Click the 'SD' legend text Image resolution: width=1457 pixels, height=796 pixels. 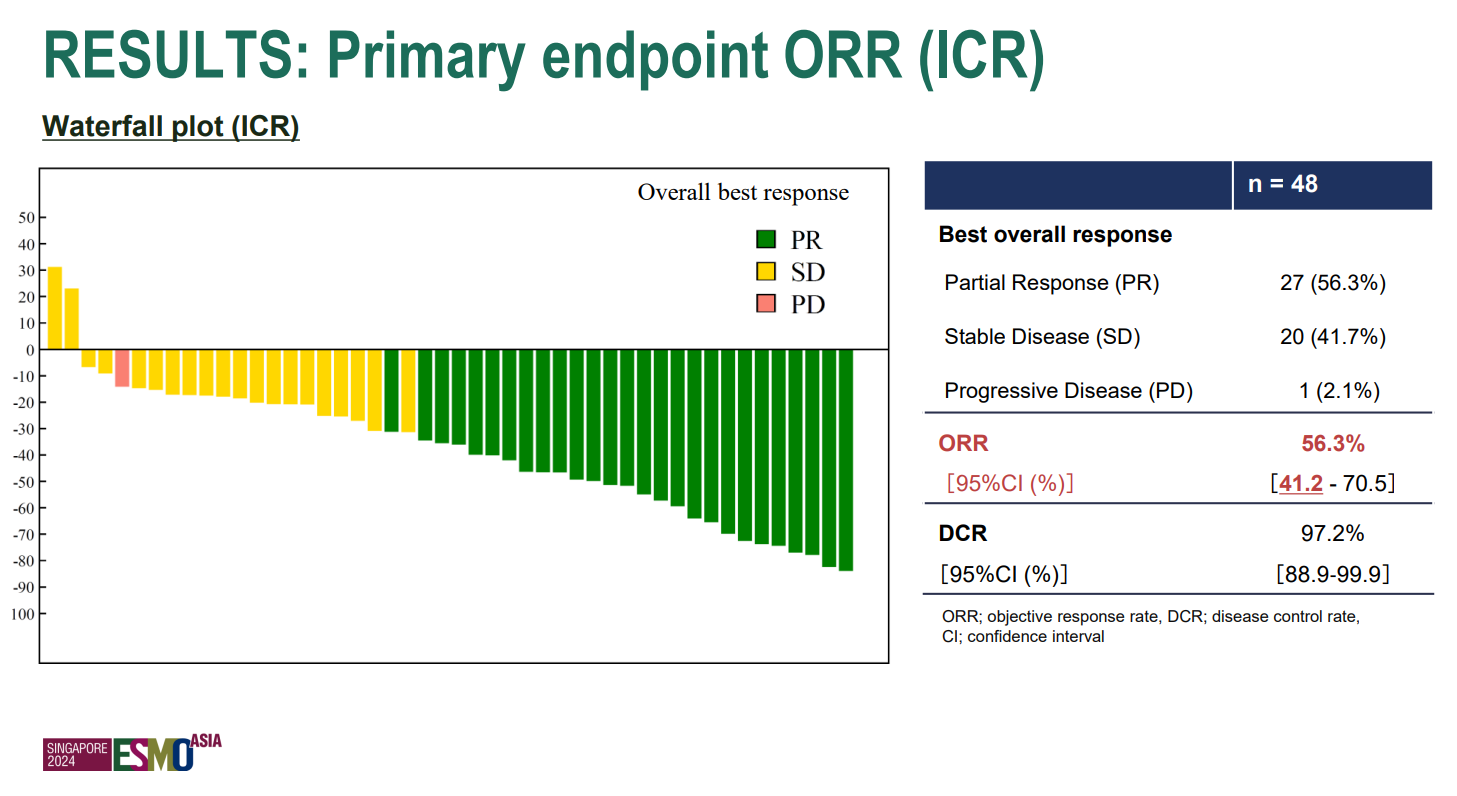pos(808,272)
